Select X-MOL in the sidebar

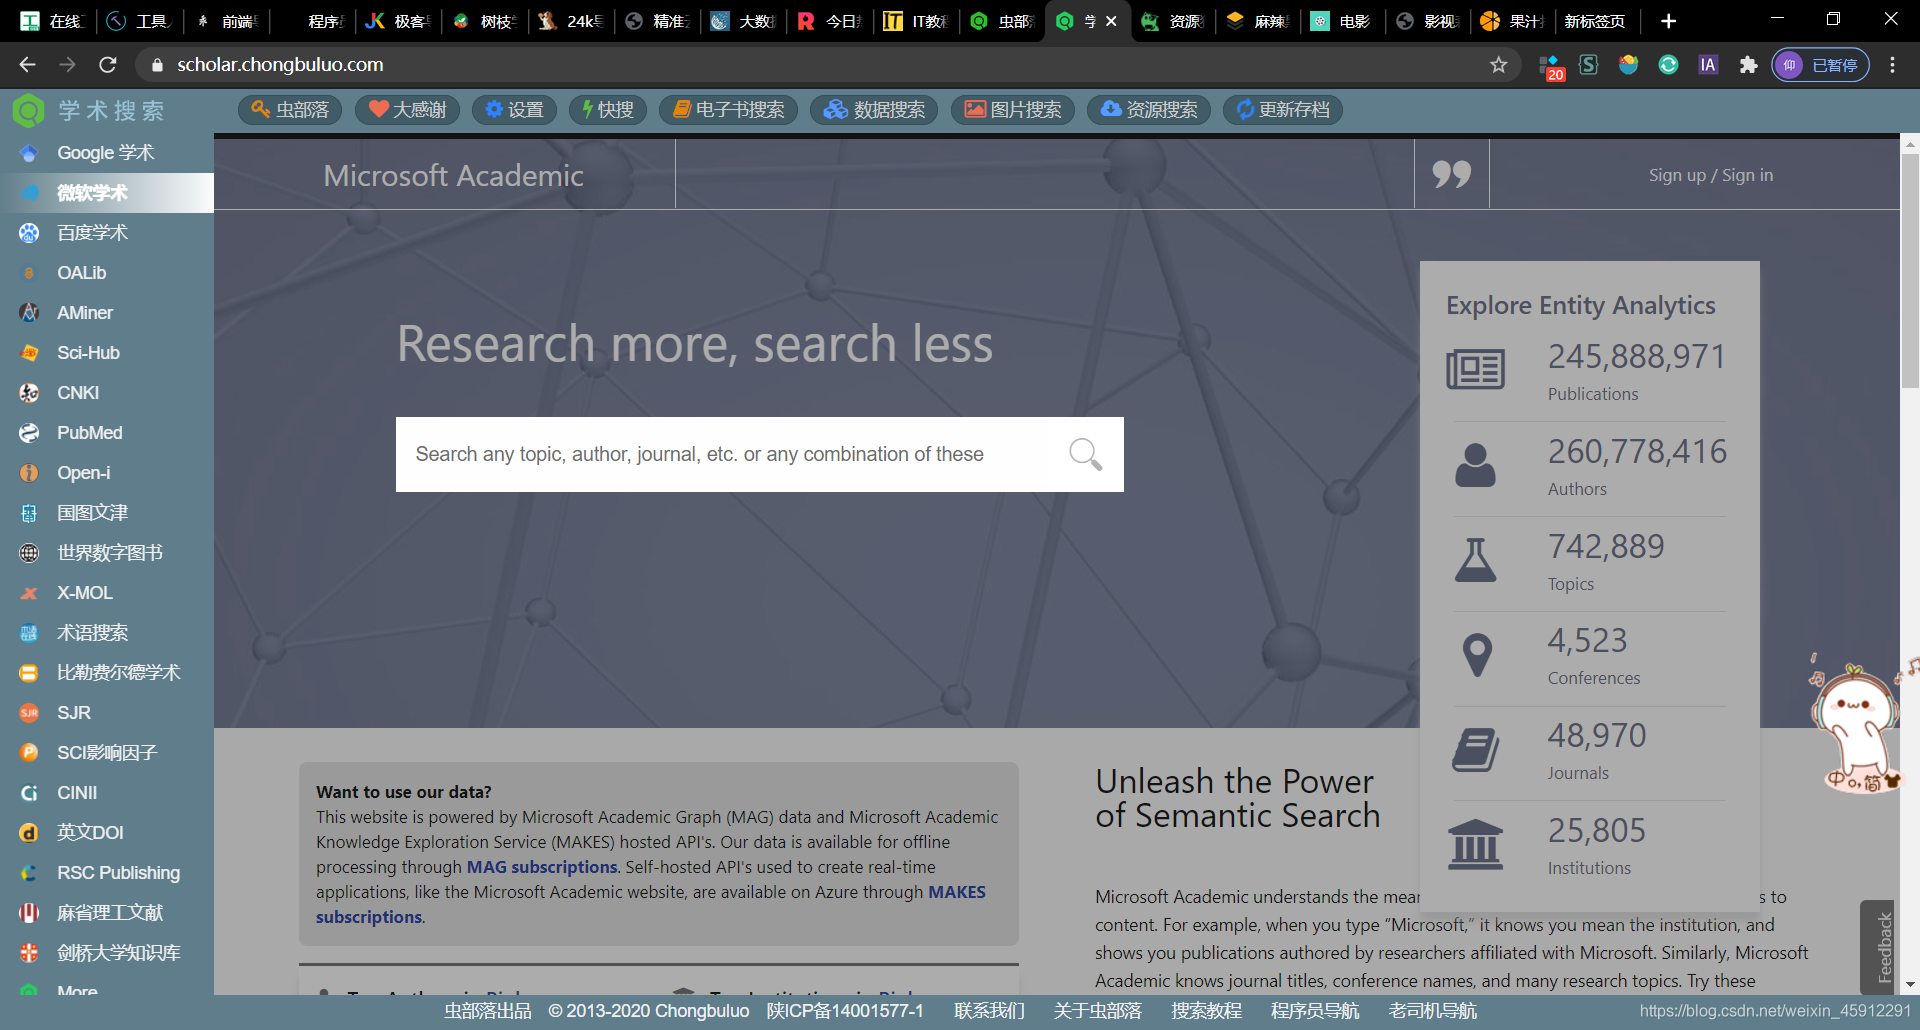(x=107, y=593)
